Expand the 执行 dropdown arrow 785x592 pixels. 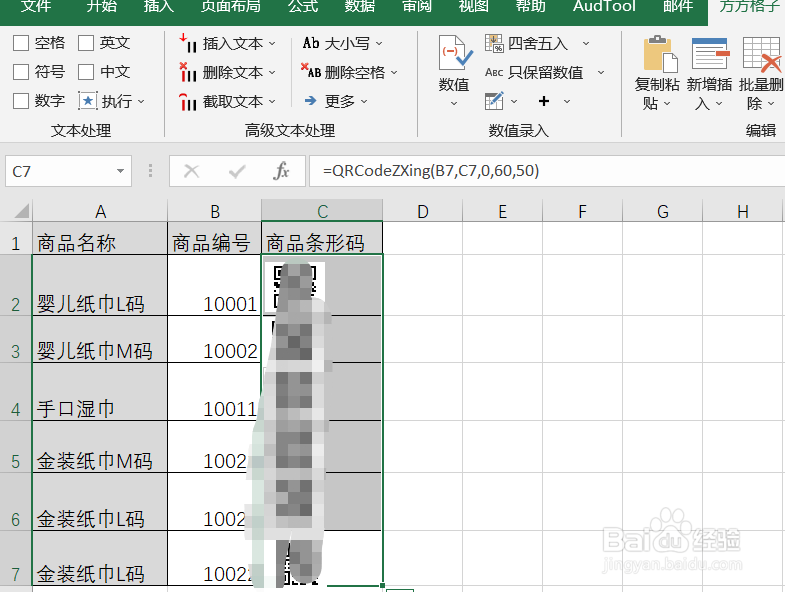[x=141, y=102]
